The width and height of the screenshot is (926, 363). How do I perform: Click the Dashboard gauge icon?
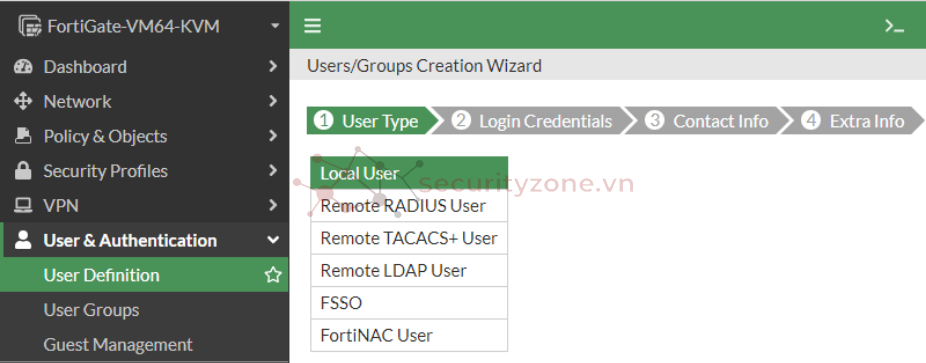pyautogui.click(x=23, y=67)
